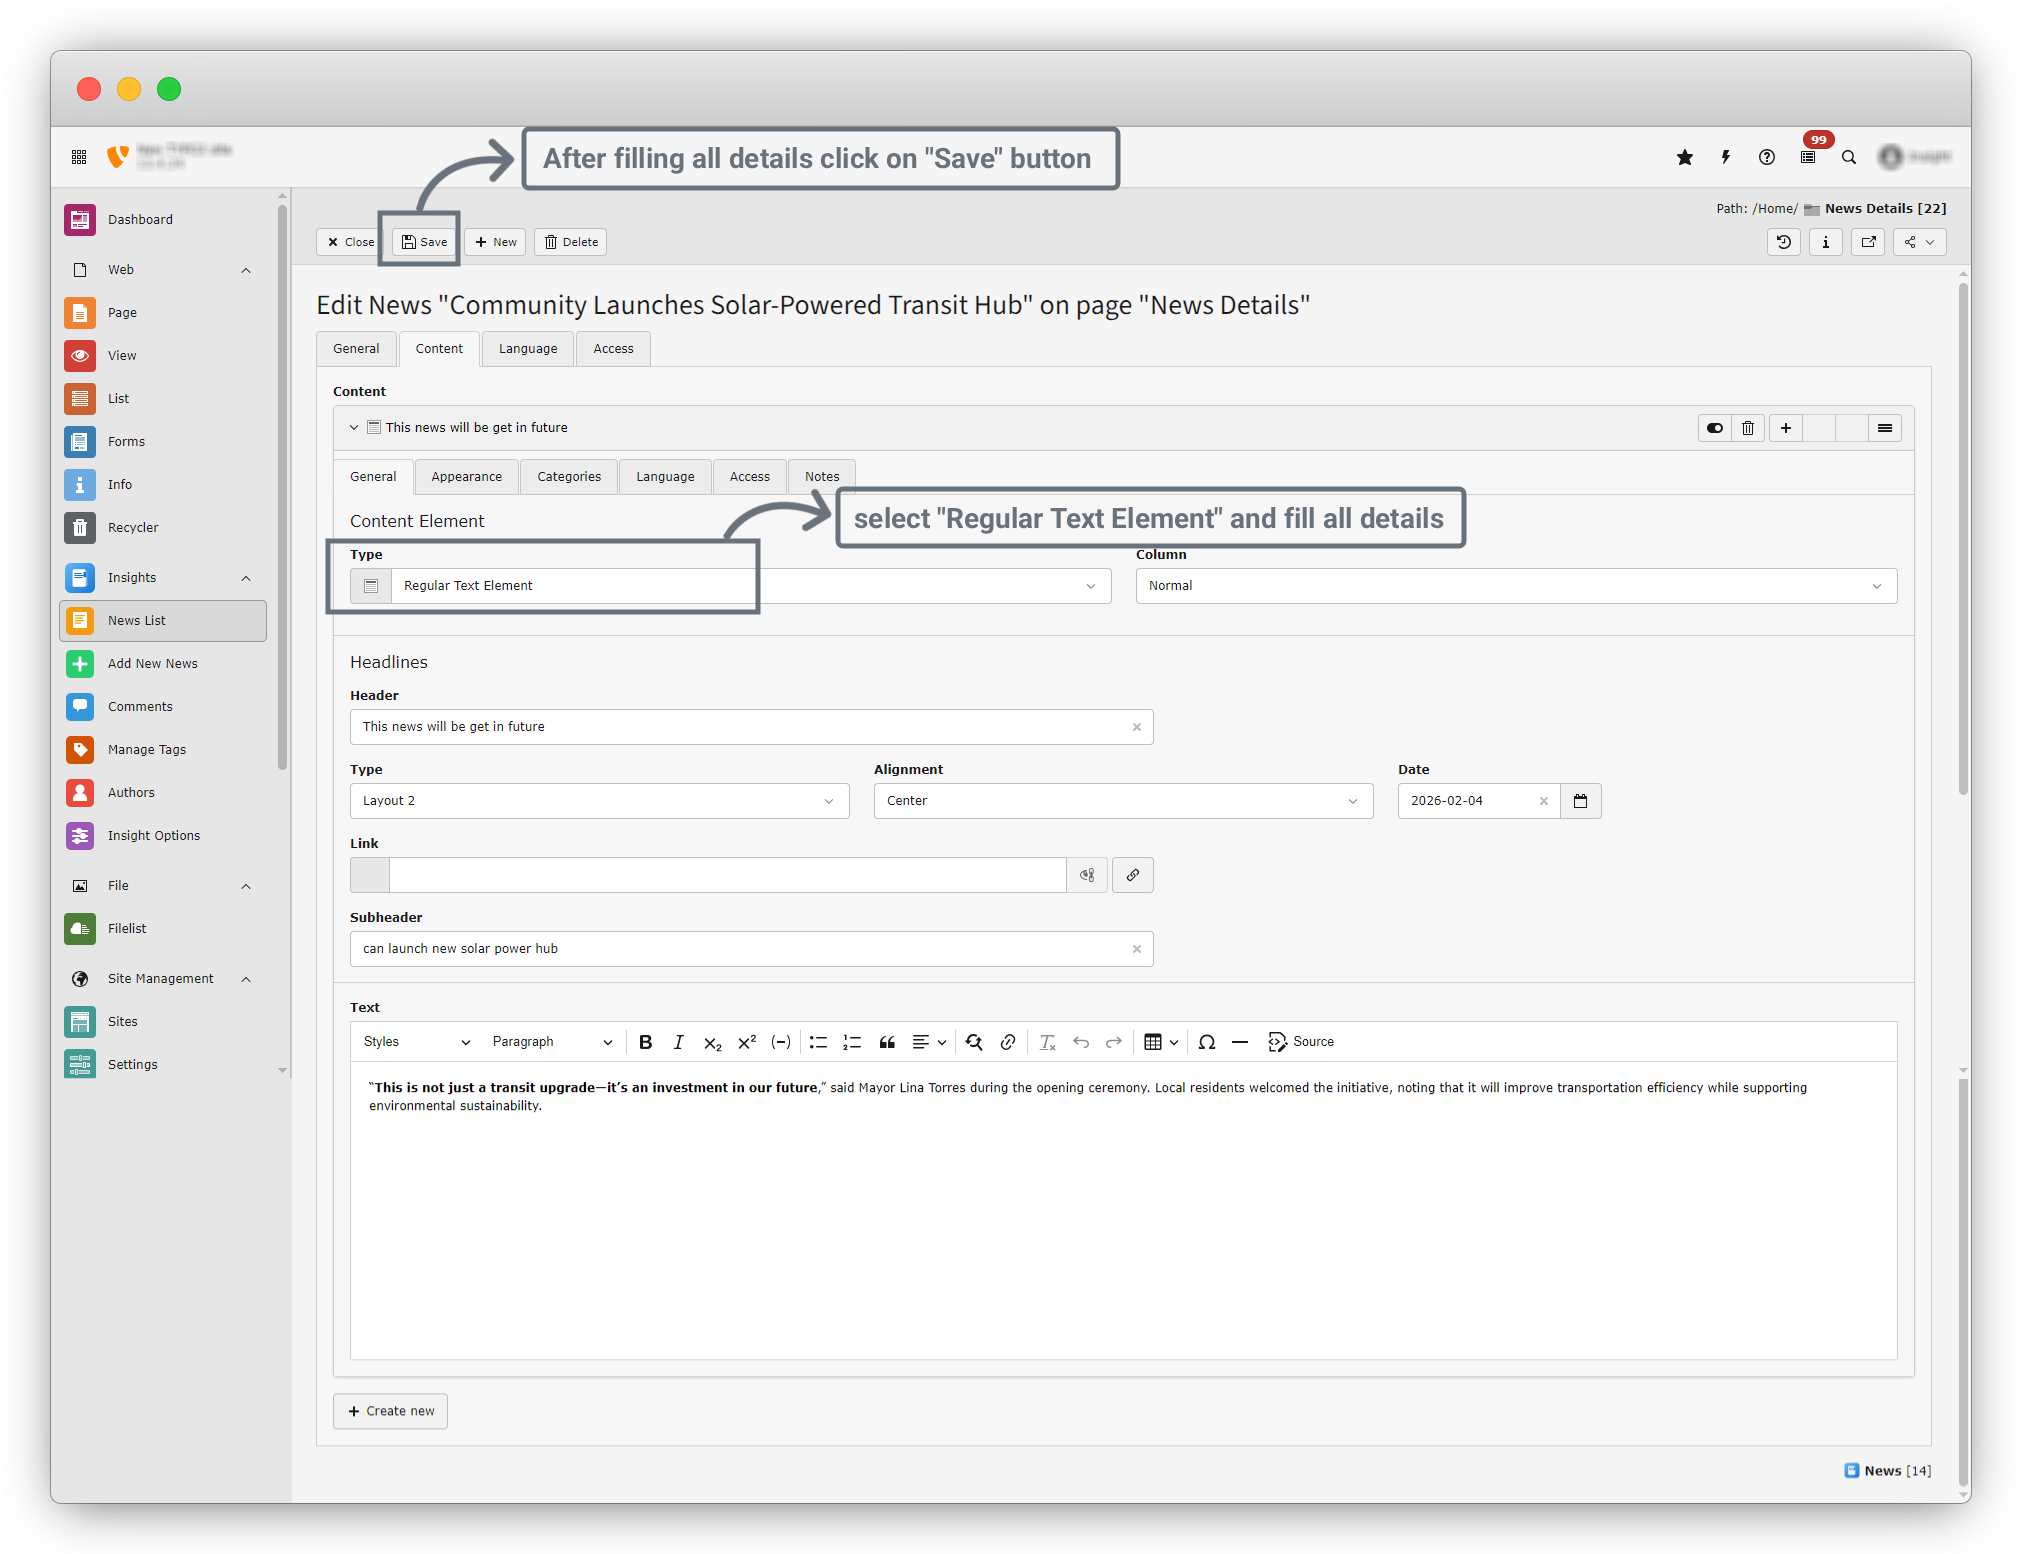Open bookmarks star icon in top bar
The width and height of the screenshot is (2022, 1554).
[1684, 157]
